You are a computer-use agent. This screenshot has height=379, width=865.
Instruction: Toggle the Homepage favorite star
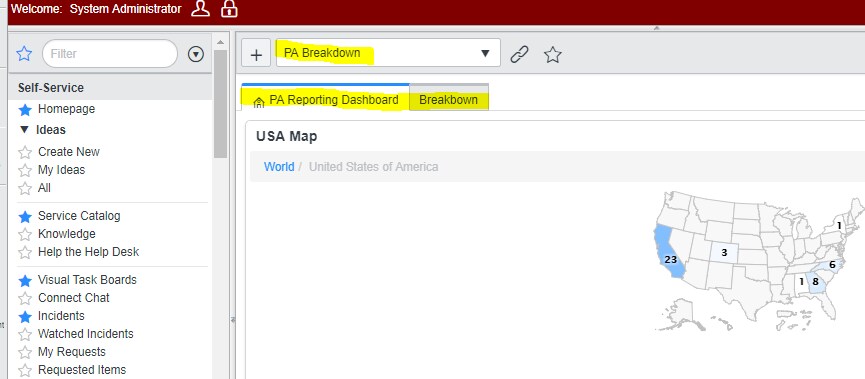coord(25,110)
